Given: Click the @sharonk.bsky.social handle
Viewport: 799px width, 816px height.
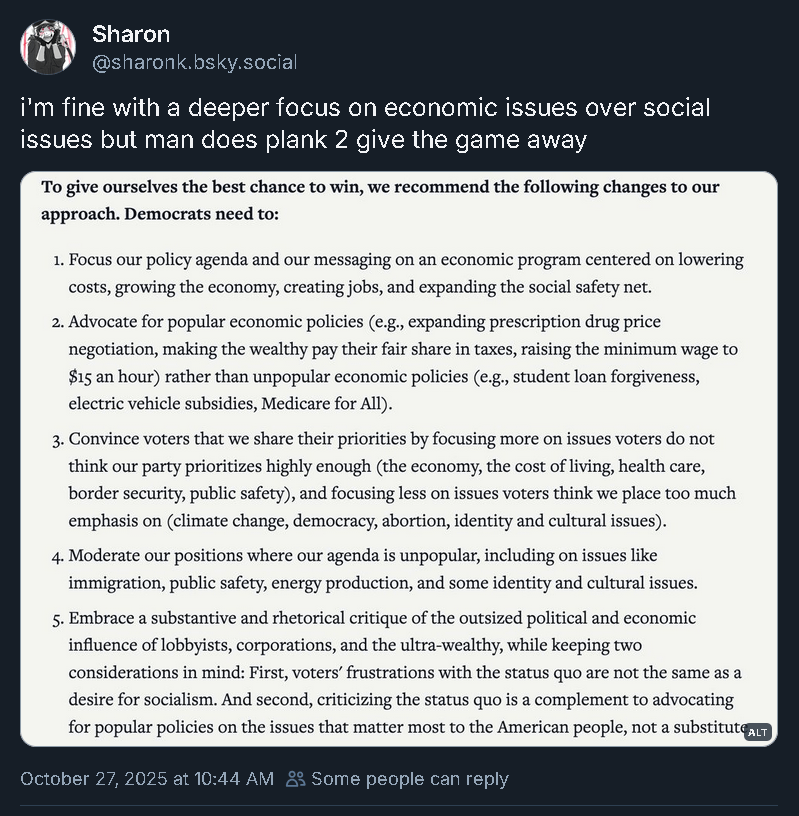Looking at the screenshot, I should 194,62.
